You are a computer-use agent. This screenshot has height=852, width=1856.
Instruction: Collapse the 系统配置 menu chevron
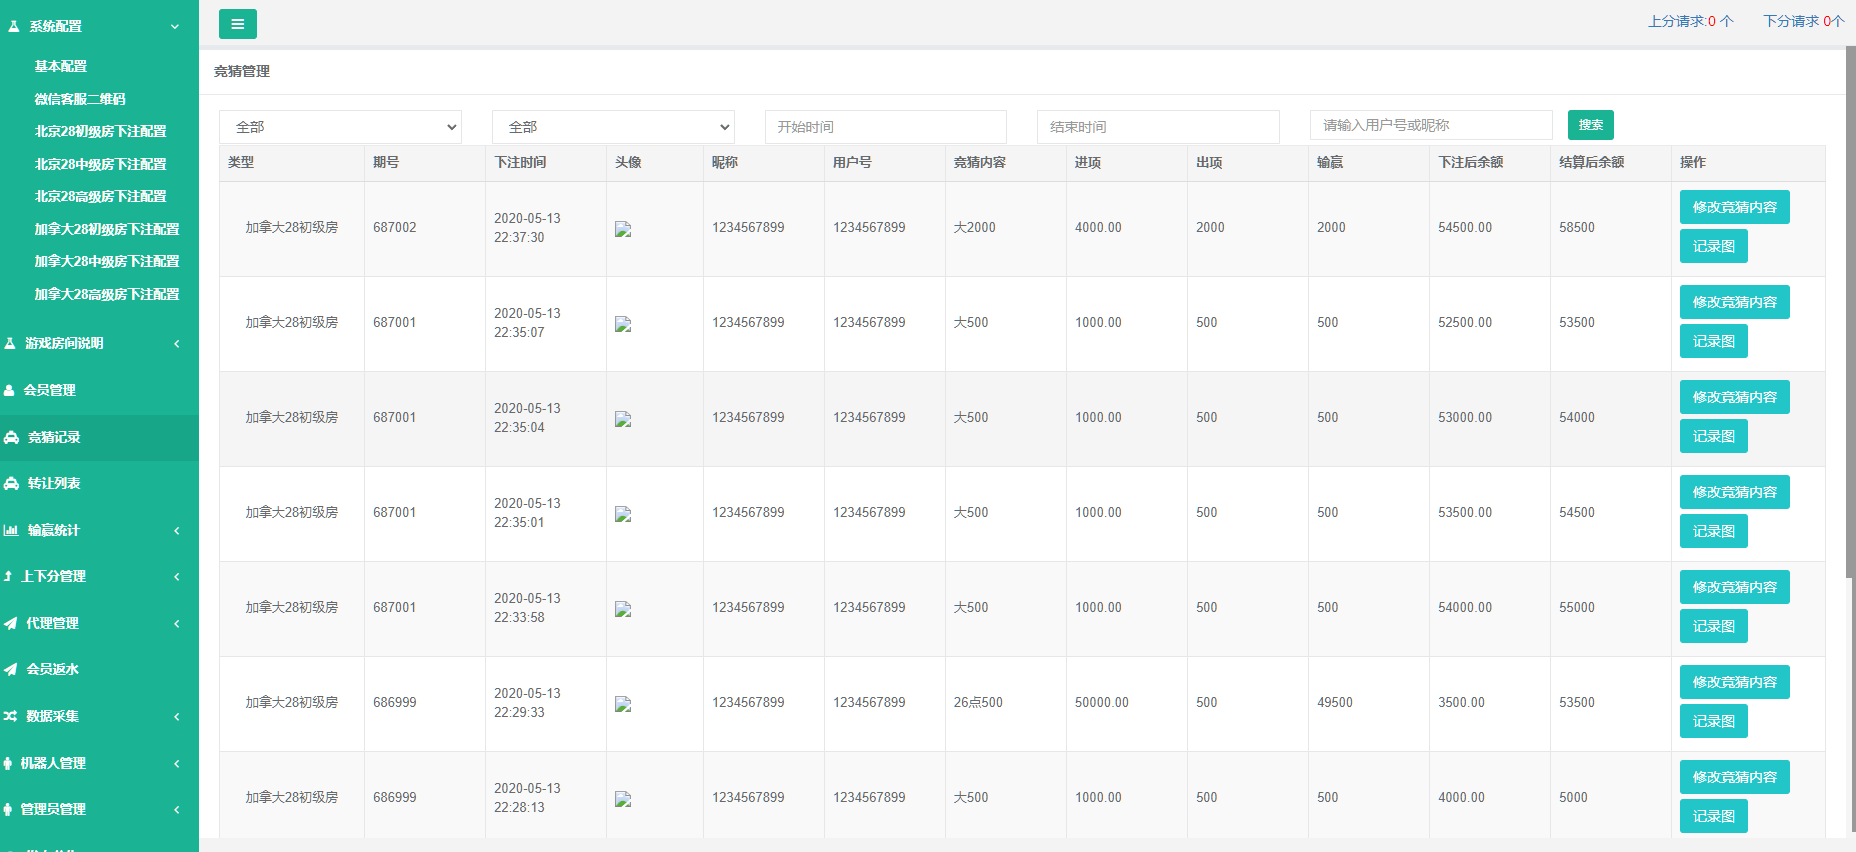point(175,27)
